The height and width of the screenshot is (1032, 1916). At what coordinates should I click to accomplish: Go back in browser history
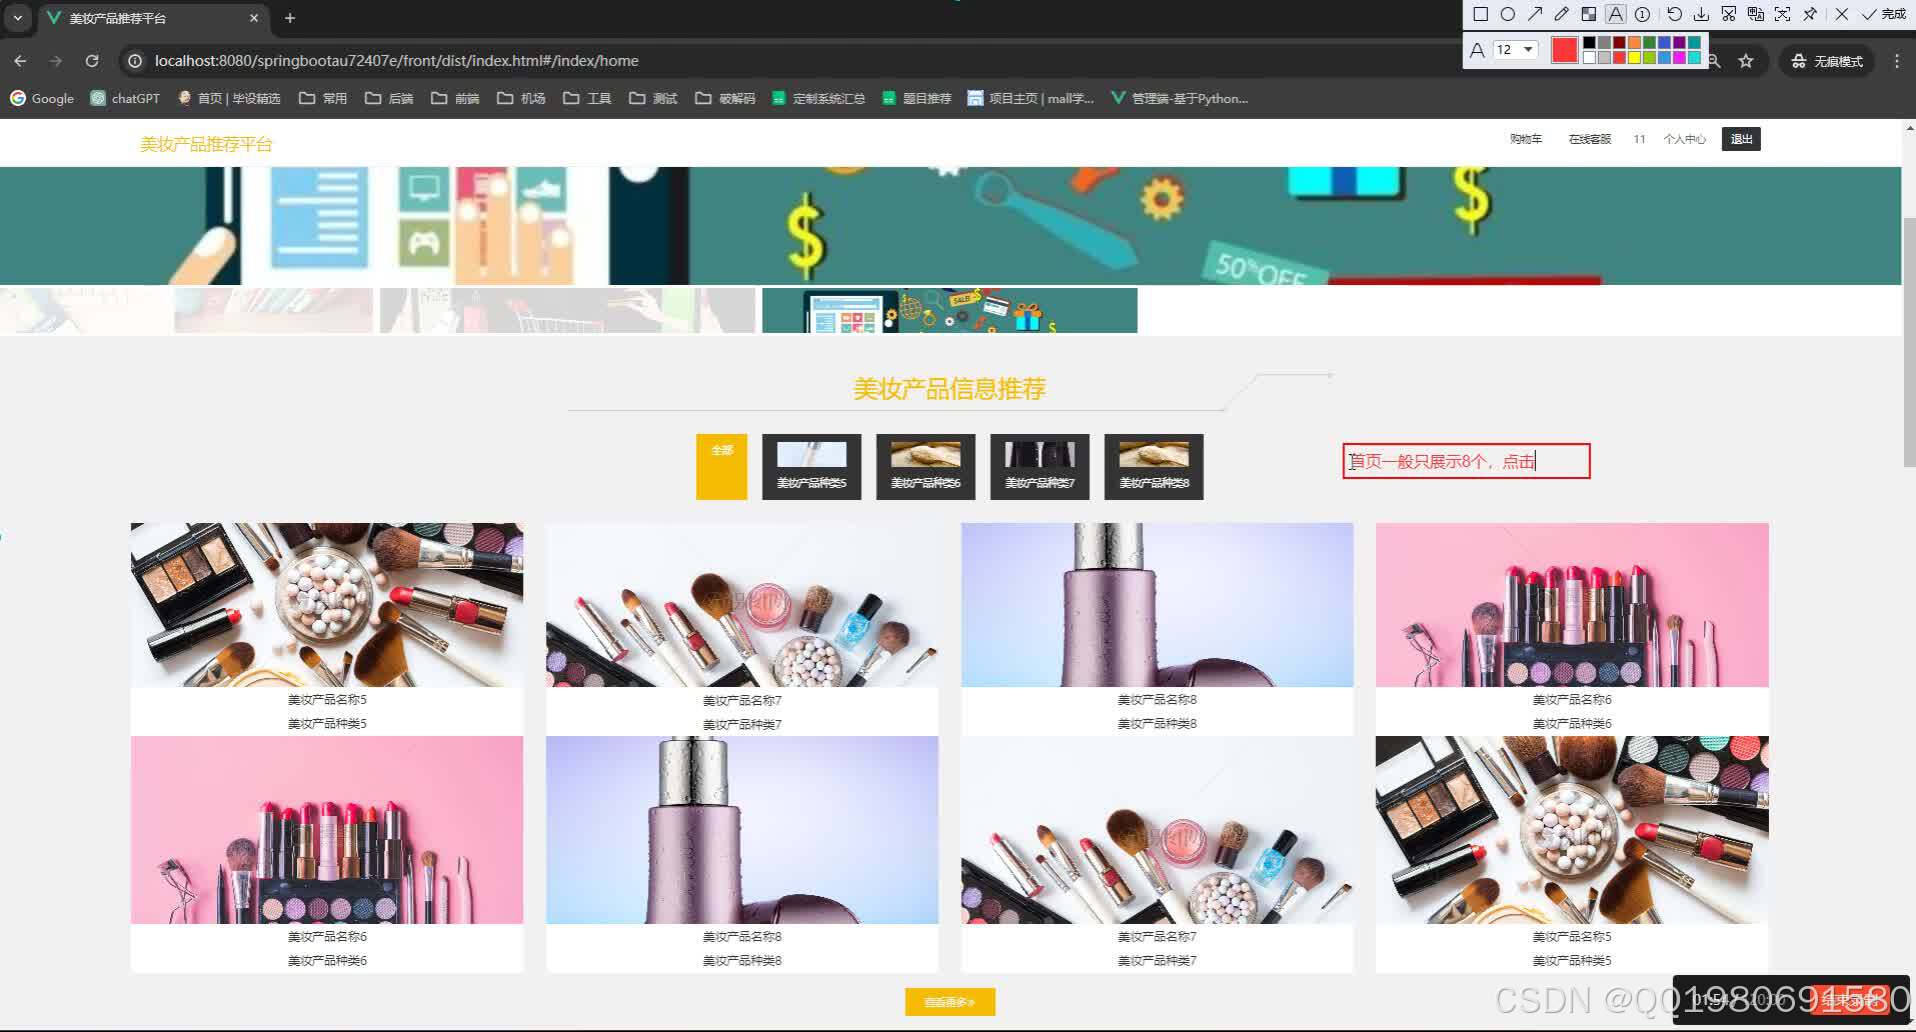[20, 61]
